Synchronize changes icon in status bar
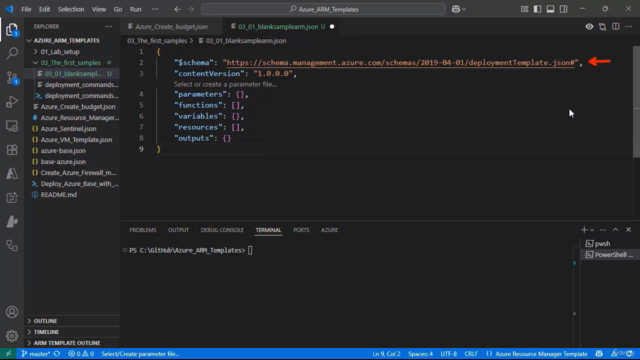 57,354
